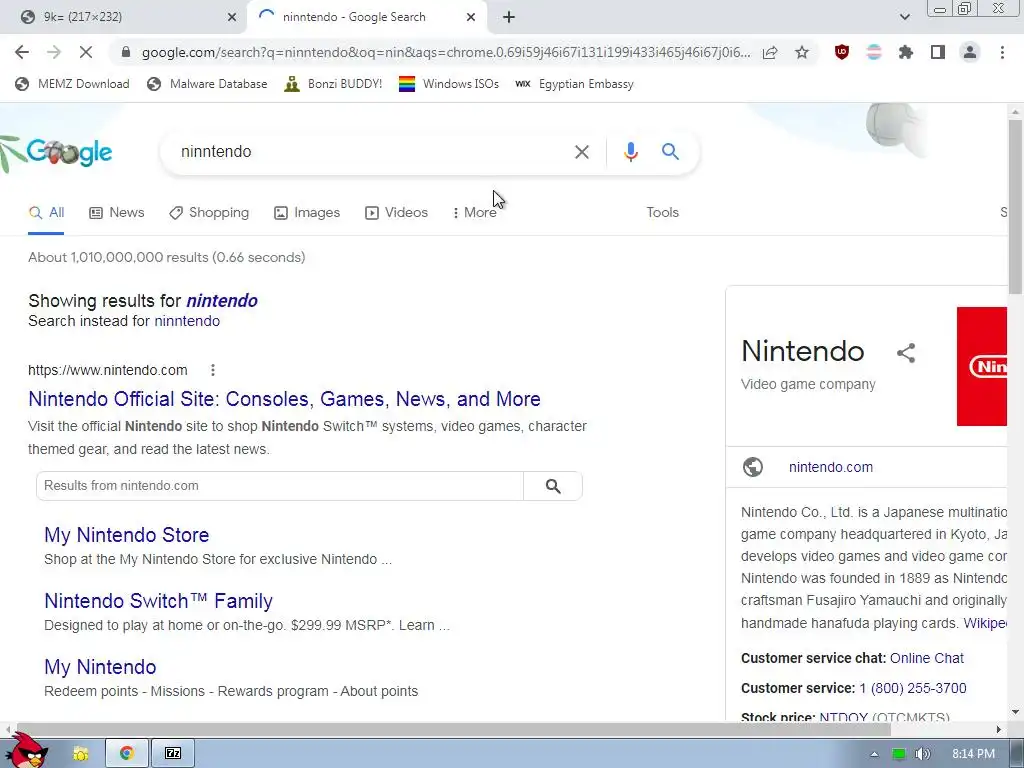The width and height of the screenshot is (1024, 768).
Task: Click the globe icon beside nintendo.com
Action: tap(753, 467)
